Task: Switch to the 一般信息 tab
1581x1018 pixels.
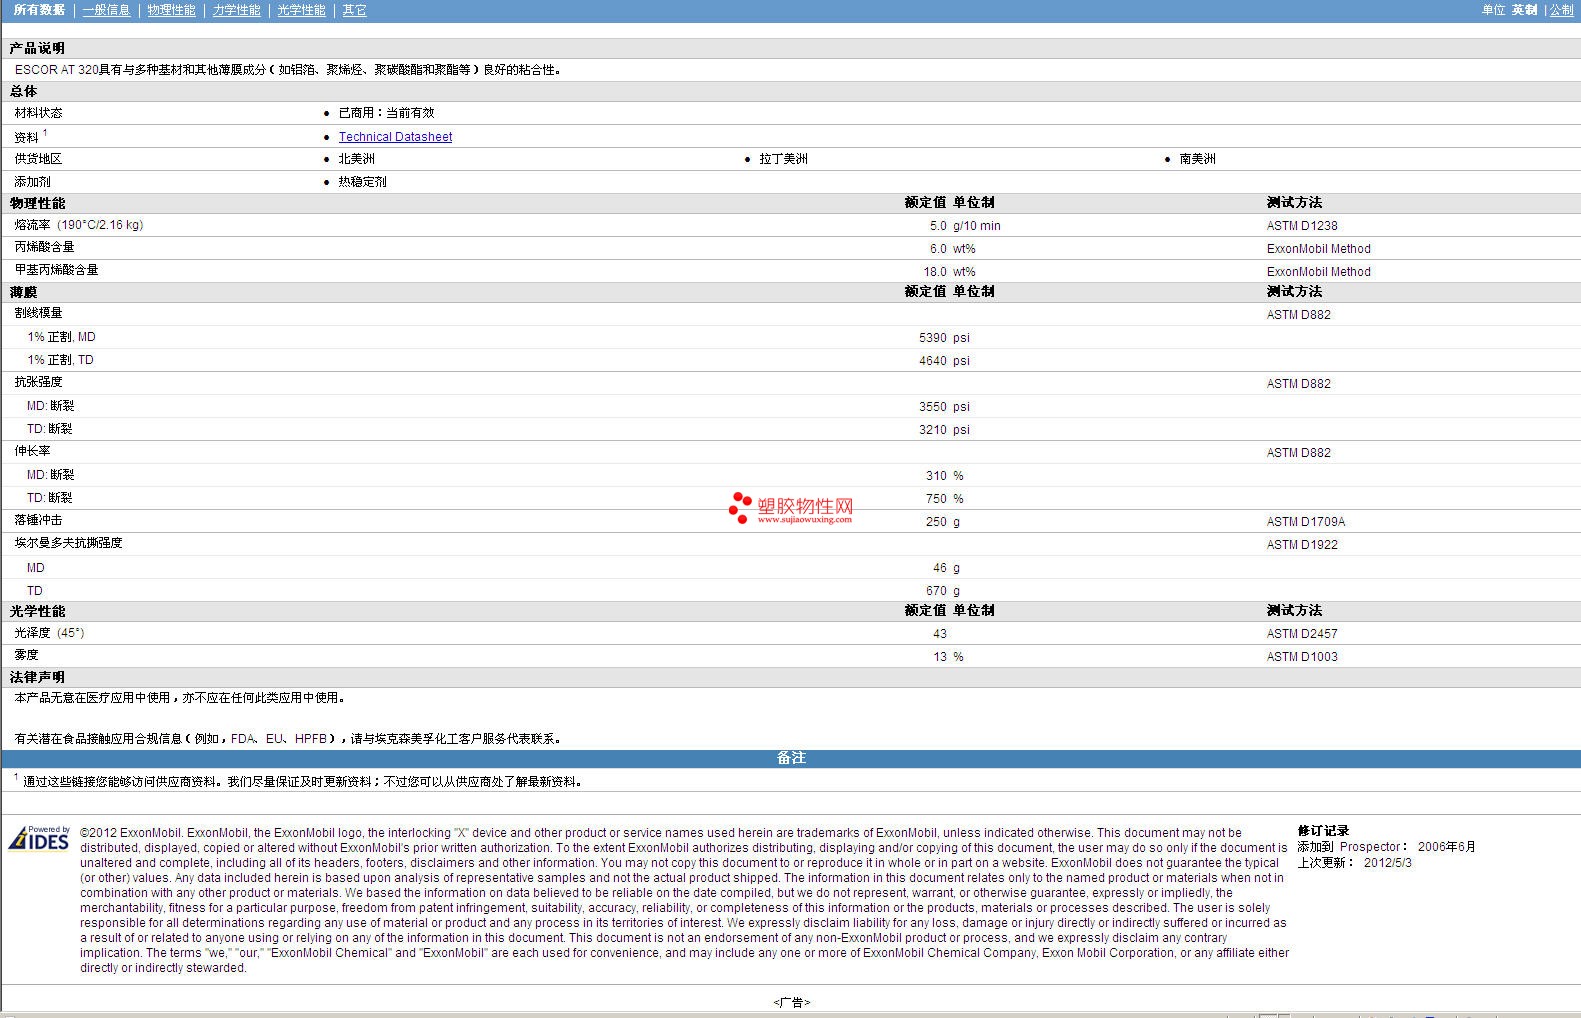Action: tap(106, 10)
